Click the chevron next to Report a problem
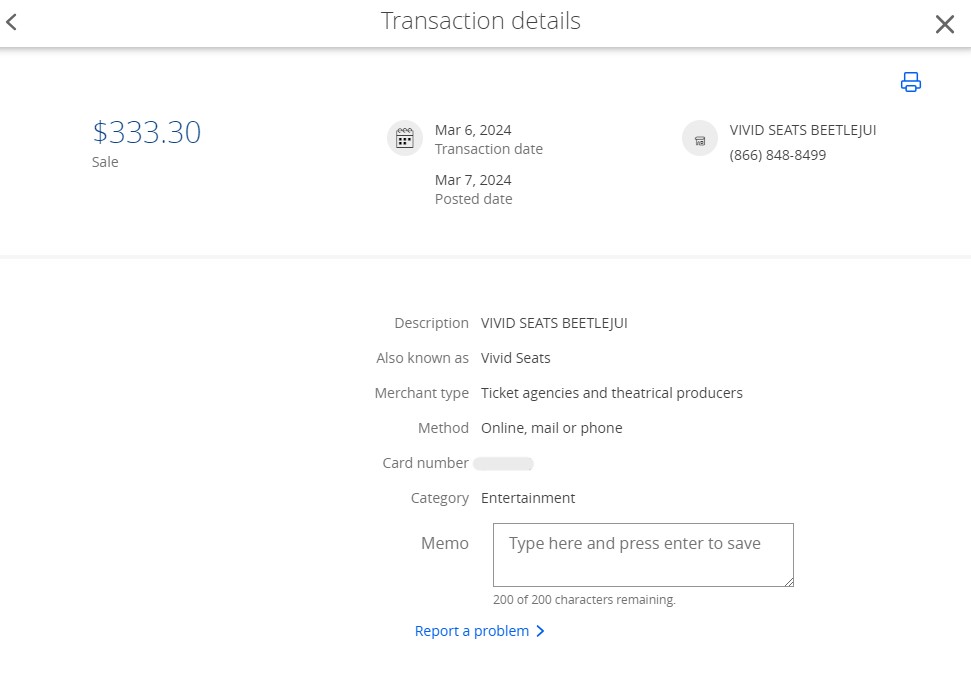Image resolution: width=971 pixels, height=674 pixels. point(540,631)
